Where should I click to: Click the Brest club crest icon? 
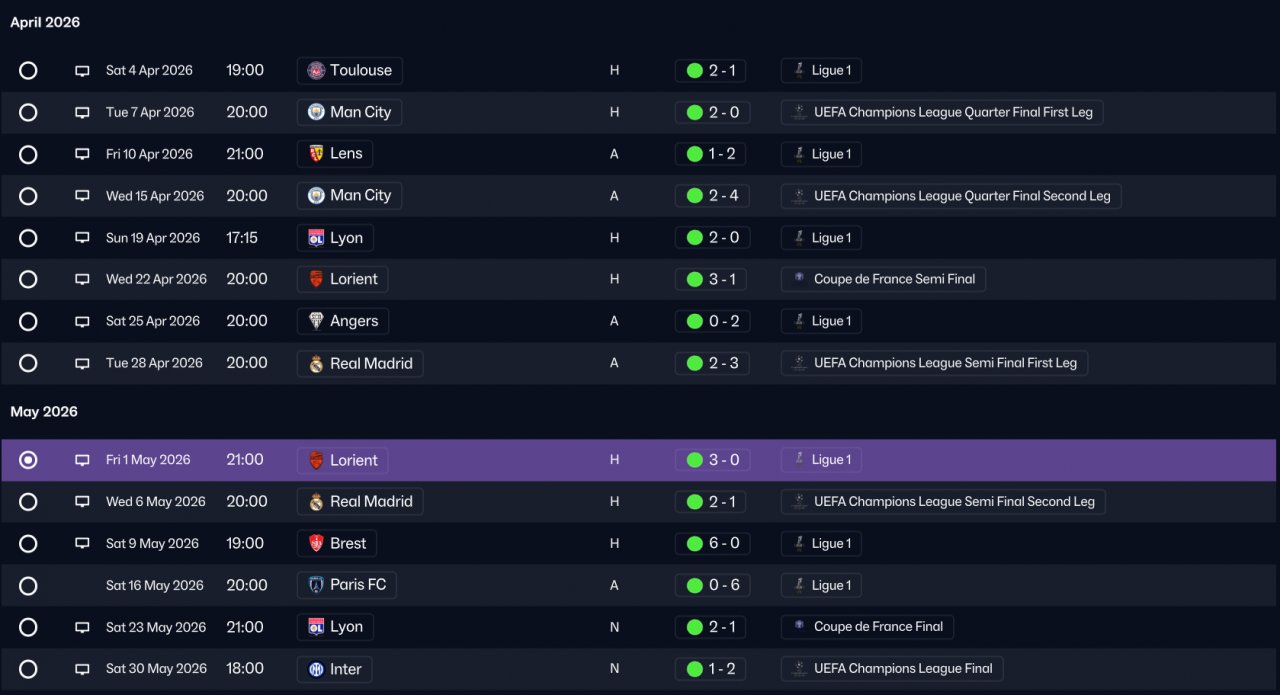point(316,543)
